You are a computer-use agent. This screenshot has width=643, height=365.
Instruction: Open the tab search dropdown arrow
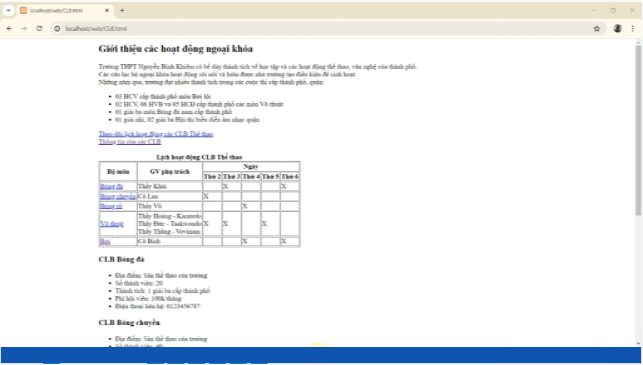pos(8,11)
